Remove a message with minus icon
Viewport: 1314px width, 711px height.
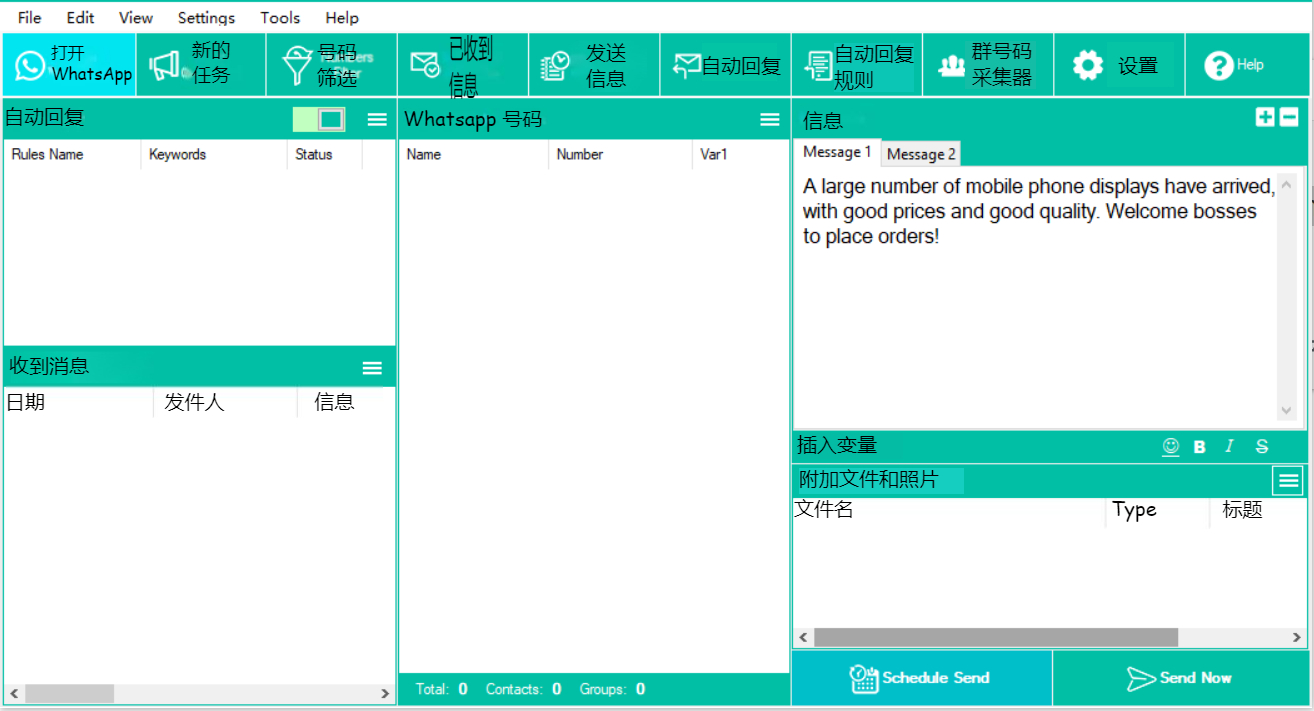(1289, 117)
